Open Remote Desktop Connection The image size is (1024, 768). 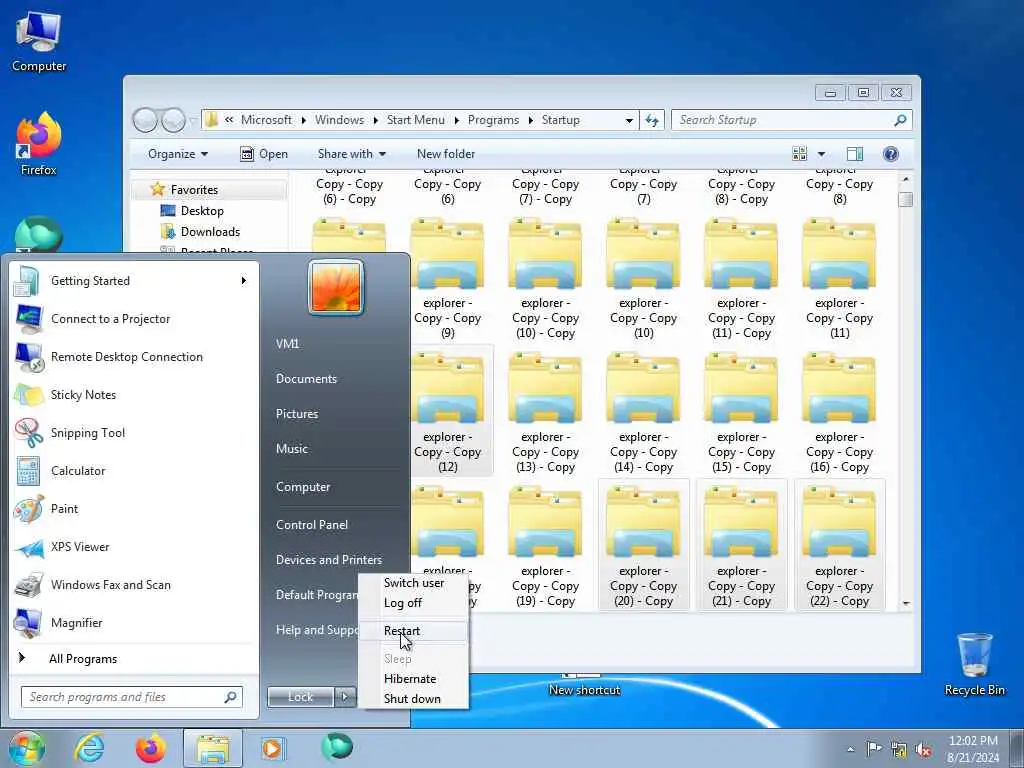135,357
